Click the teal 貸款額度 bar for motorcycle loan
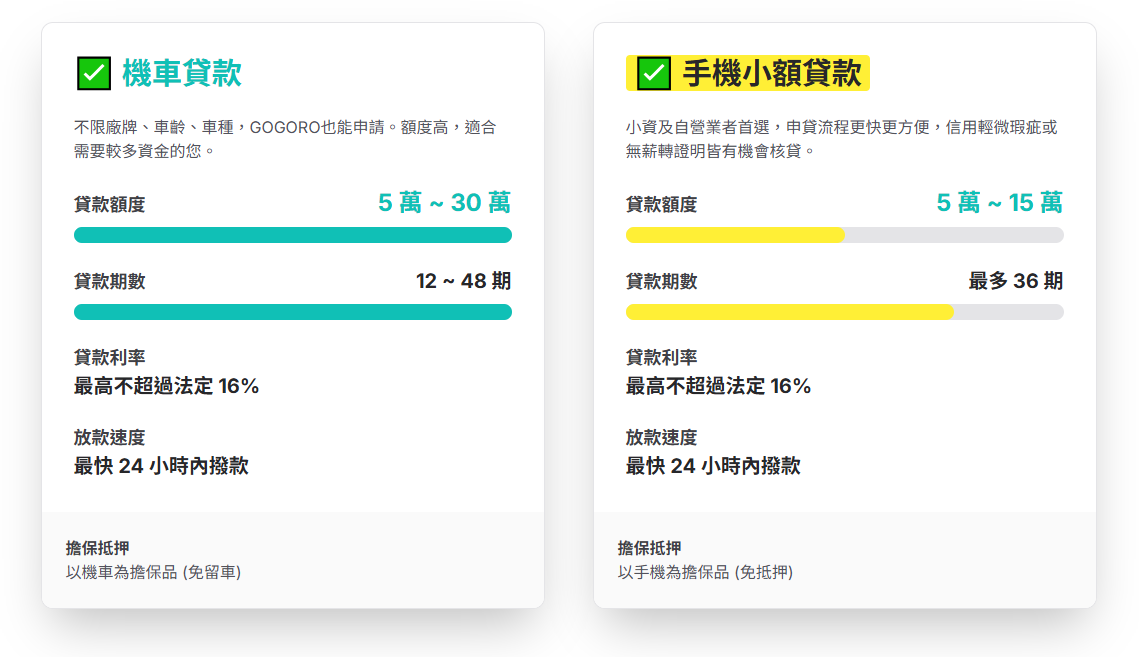 (x=292, y=235)
